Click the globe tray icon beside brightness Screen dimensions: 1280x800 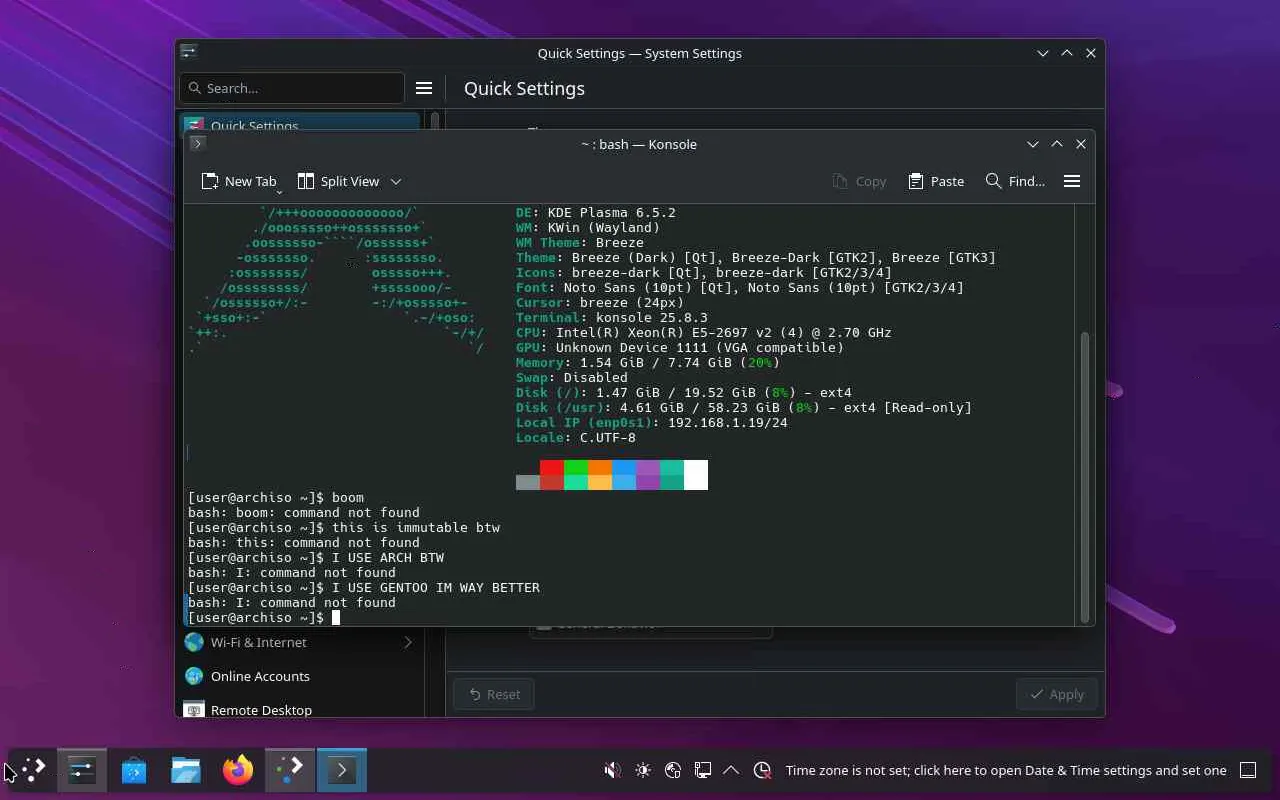pyautogui.click(x=673, y=770)
